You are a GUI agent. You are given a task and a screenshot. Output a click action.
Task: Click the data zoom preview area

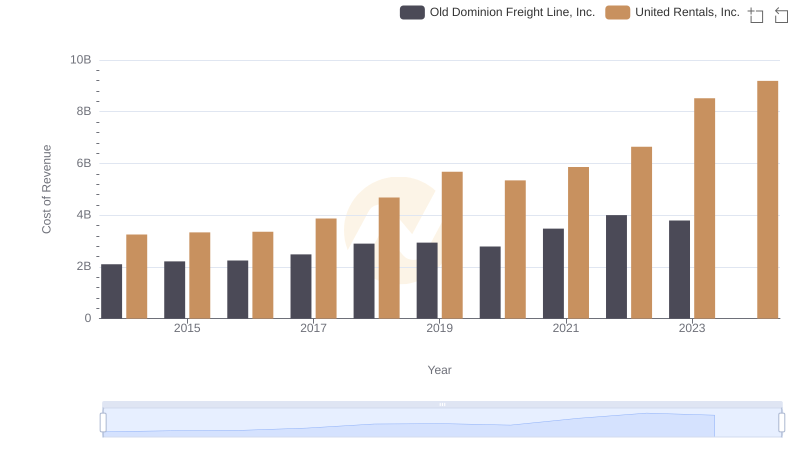click(442, 423)
